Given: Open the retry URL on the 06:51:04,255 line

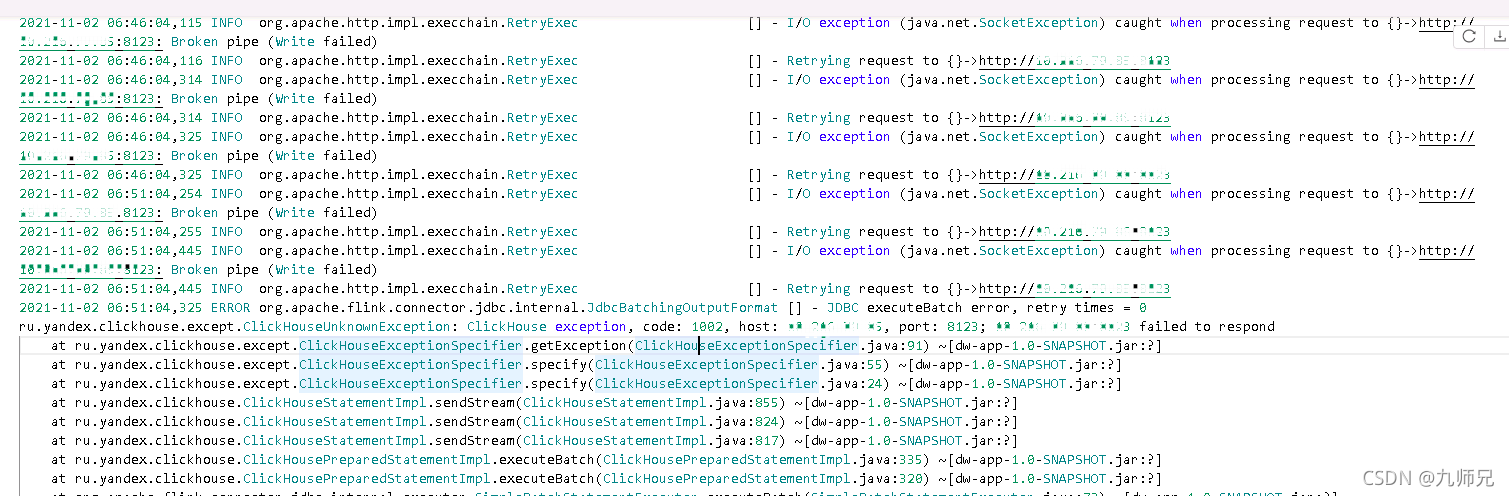Looking at the screenshot, I should click(x=1074, y=232).
